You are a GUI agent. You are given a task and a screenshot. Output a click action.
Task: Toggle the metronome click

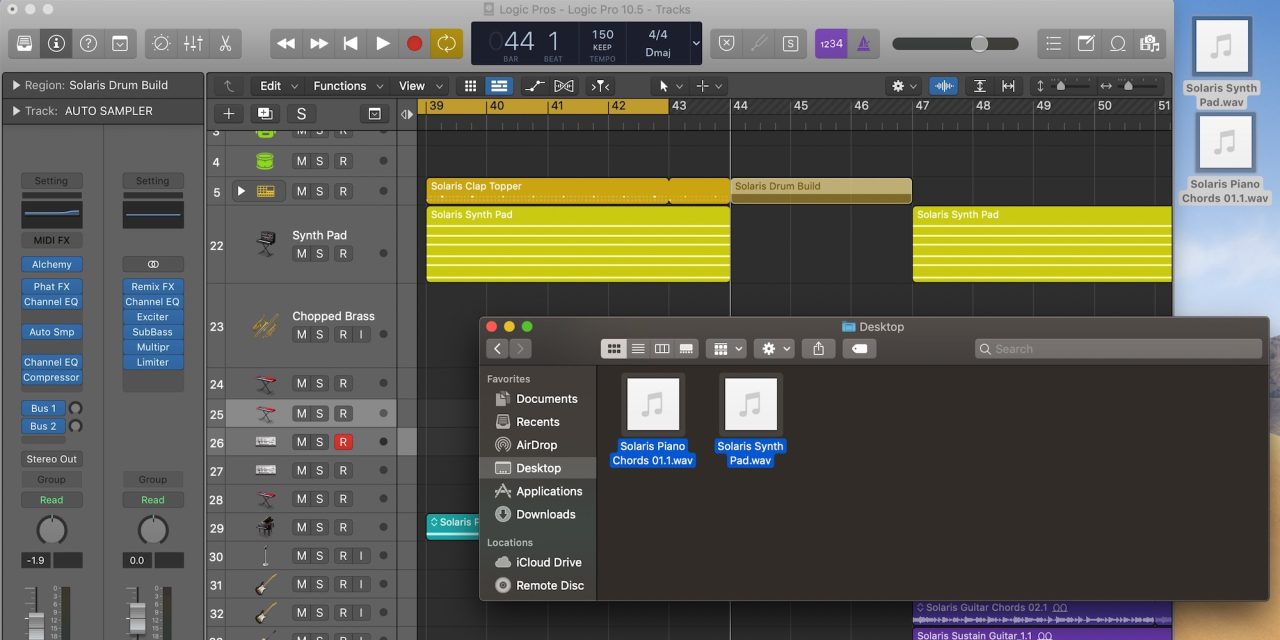click(x=863, y=43)
